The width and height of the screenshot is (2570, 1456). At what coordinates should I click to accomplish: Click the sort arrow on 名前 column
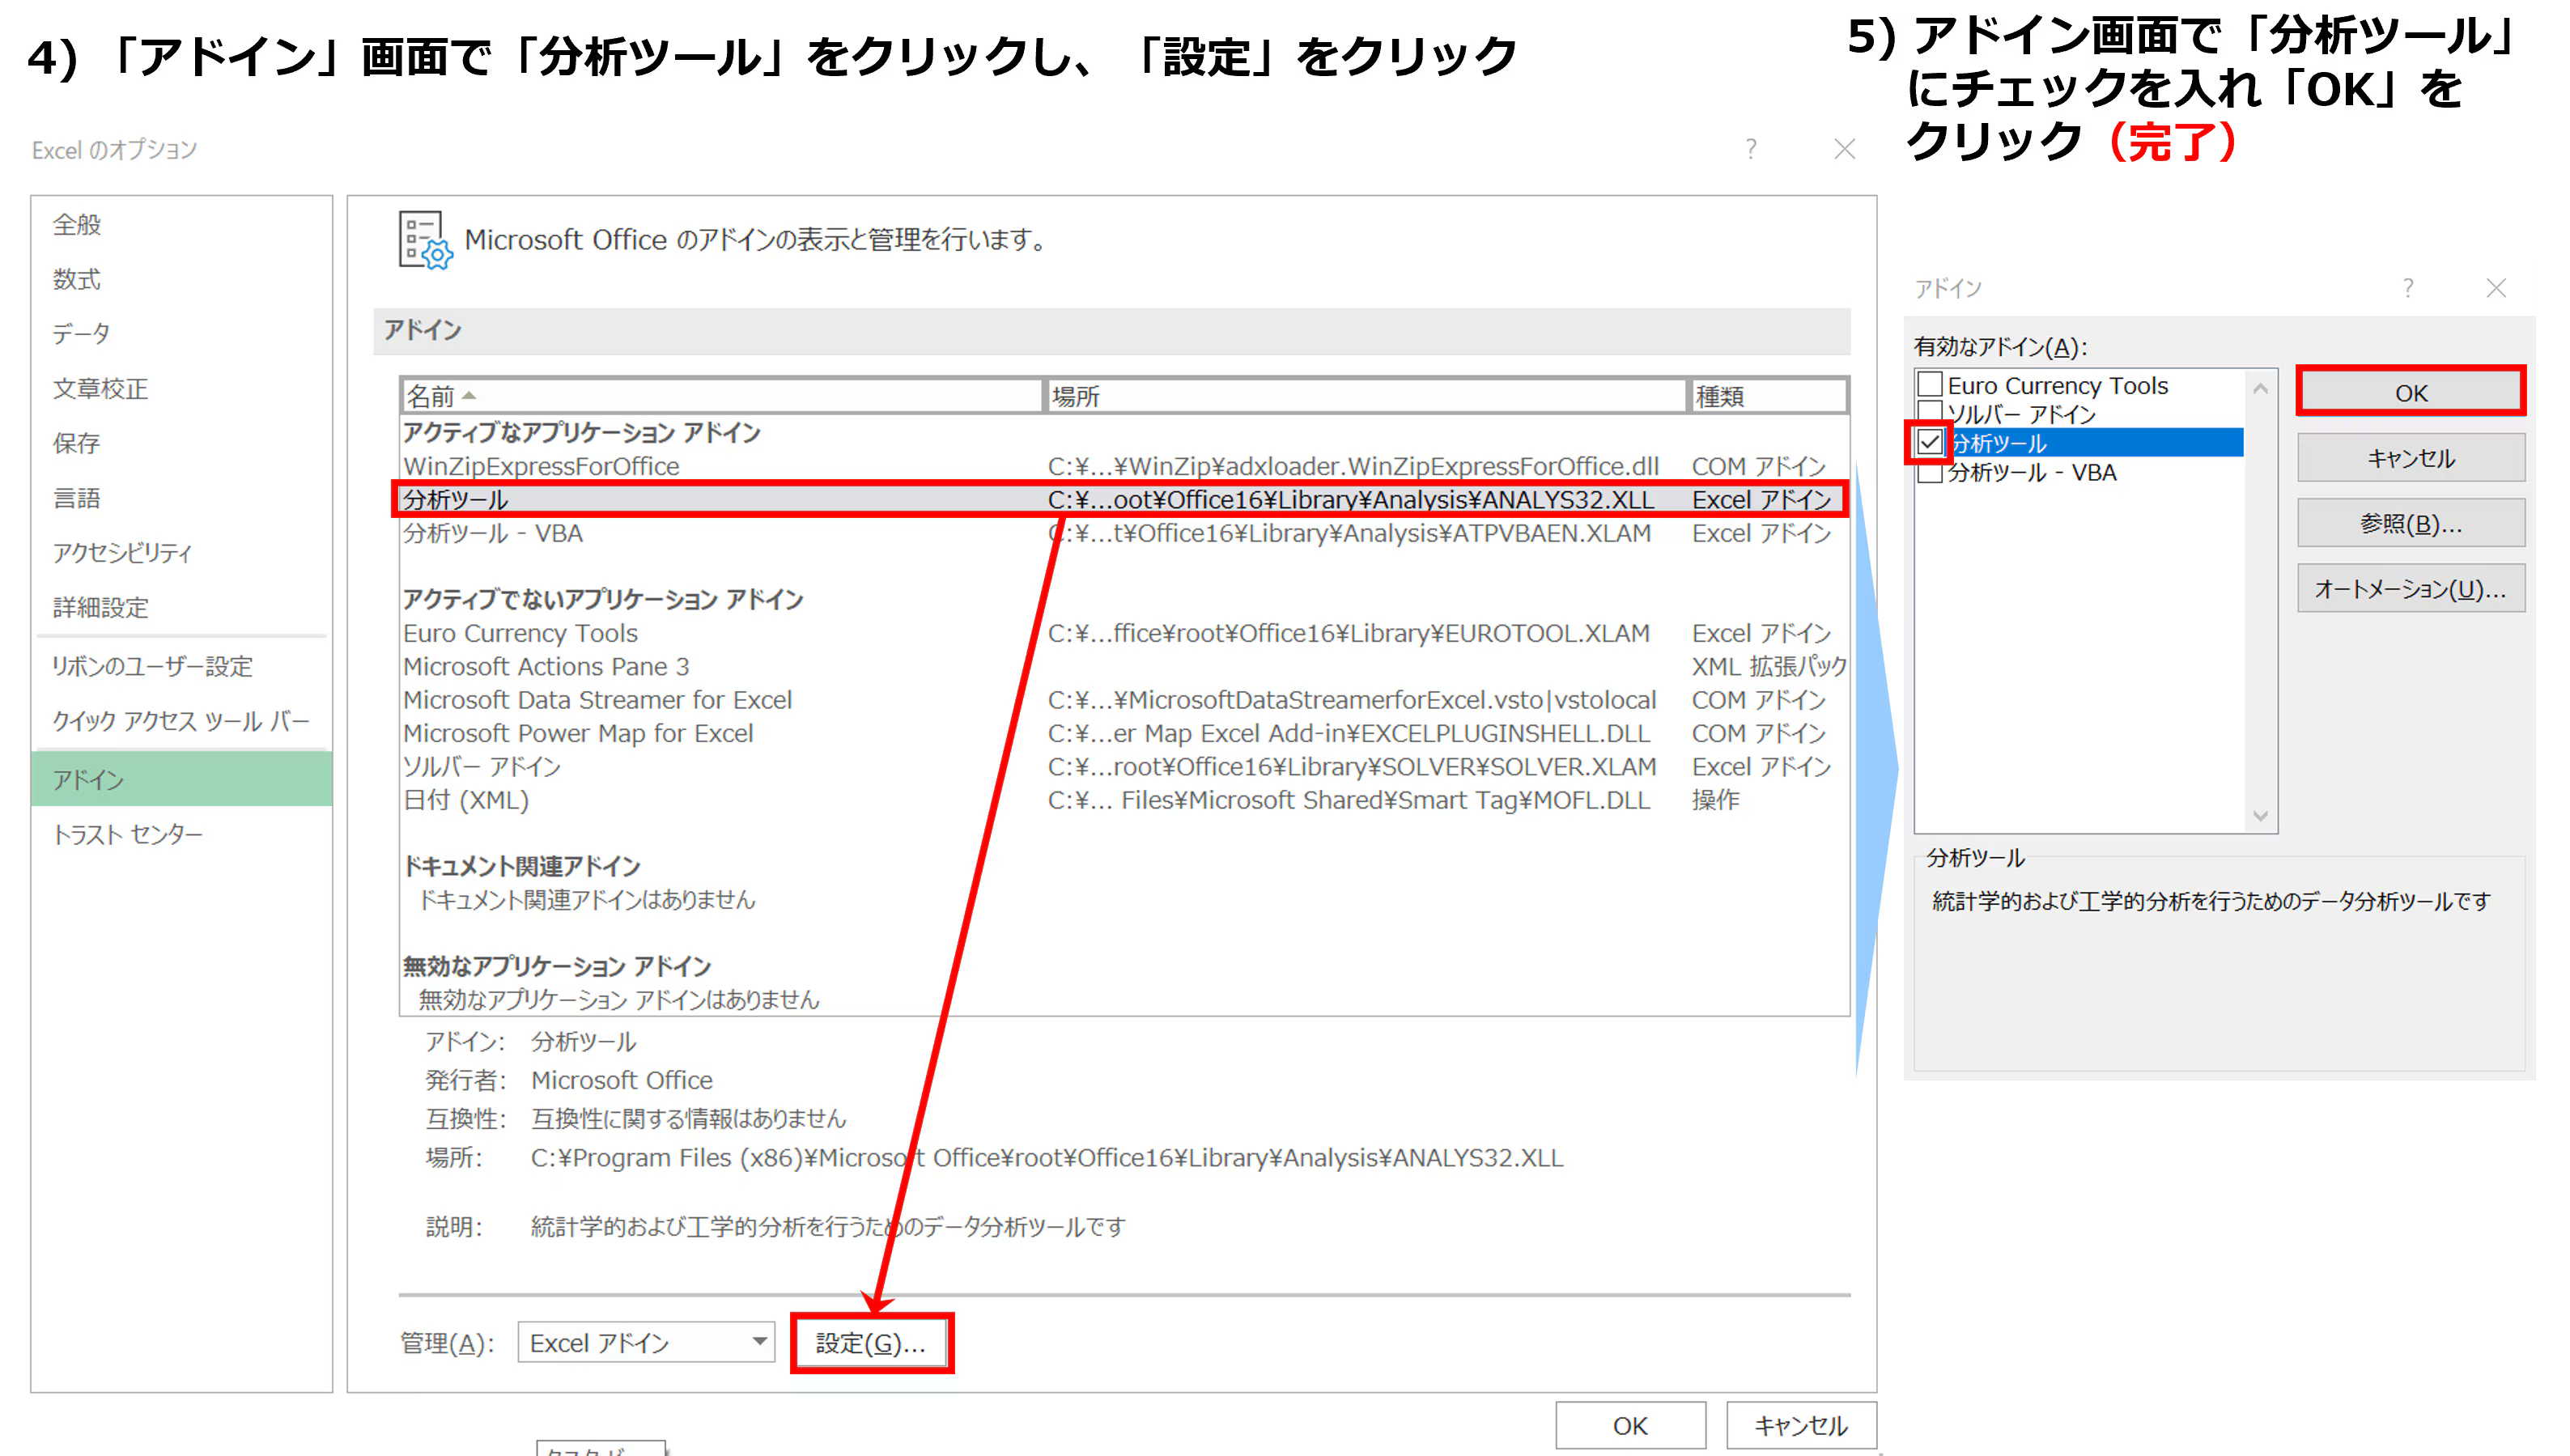469,396
